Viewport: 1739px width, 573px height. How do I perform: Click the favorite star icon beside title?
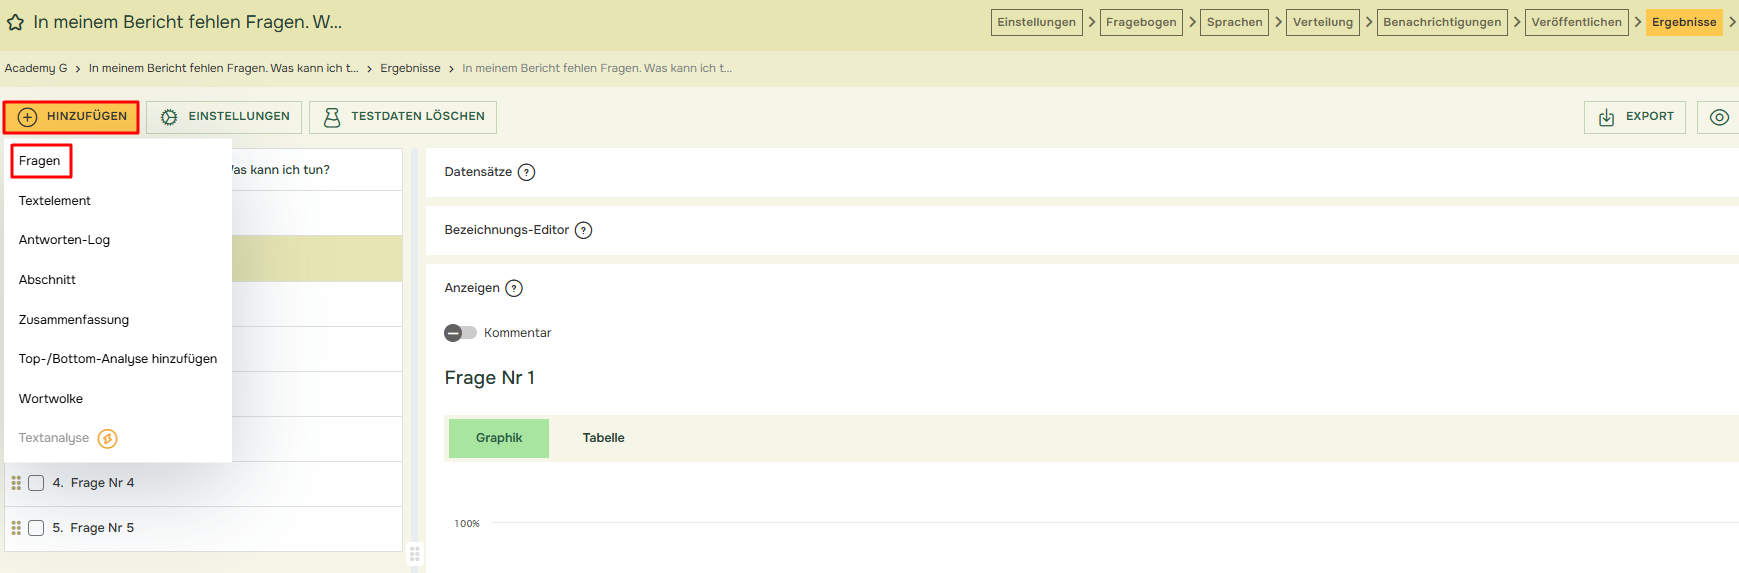(15, 22)
